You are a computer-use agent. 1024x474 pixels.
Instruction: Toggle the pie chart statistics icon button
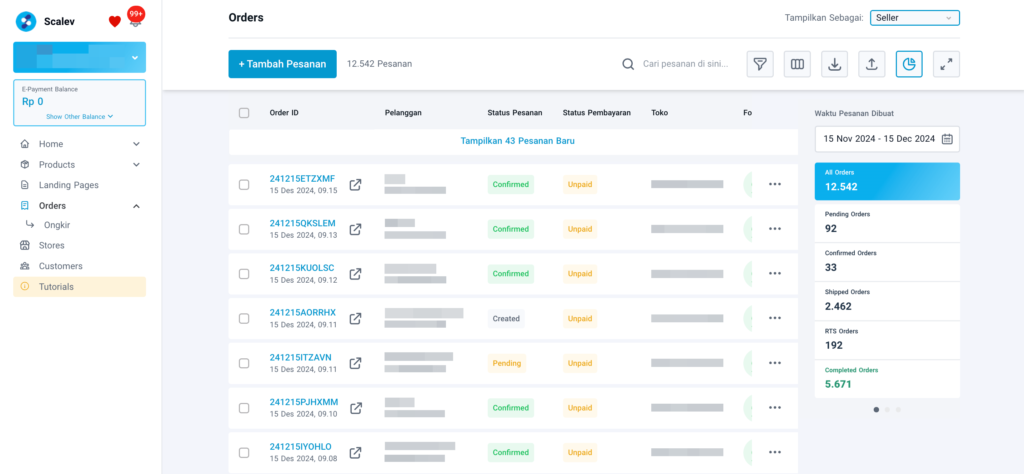click(x=909, y=64)
